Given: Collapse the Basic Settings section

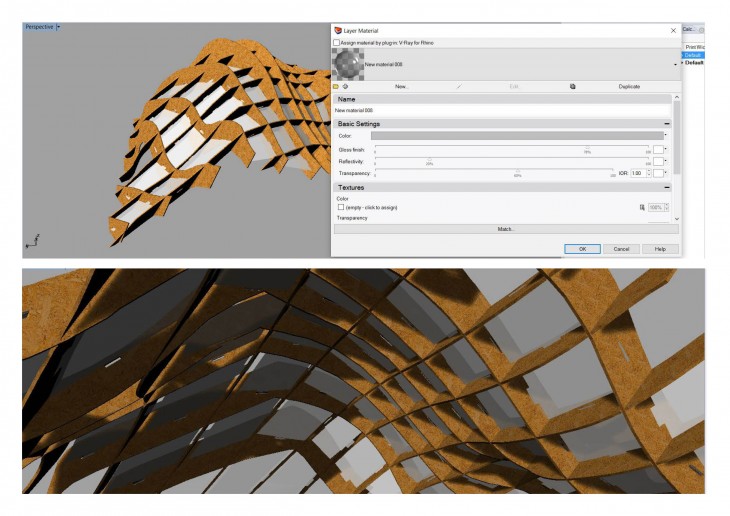Looking at the screenshot, I should [x=667, y=124].
